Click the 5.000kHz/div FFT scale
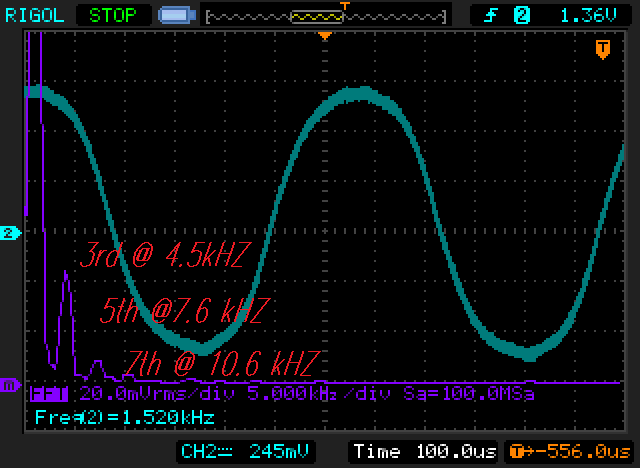This screenshot has height=468, width=640. pos(318,393)
